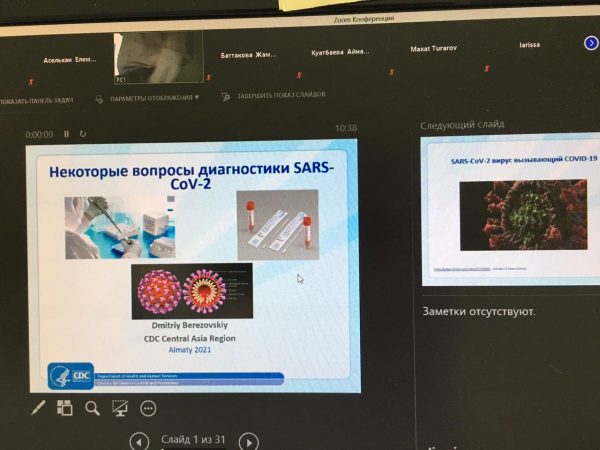Go to previous slide arrow

pos(139,441)
